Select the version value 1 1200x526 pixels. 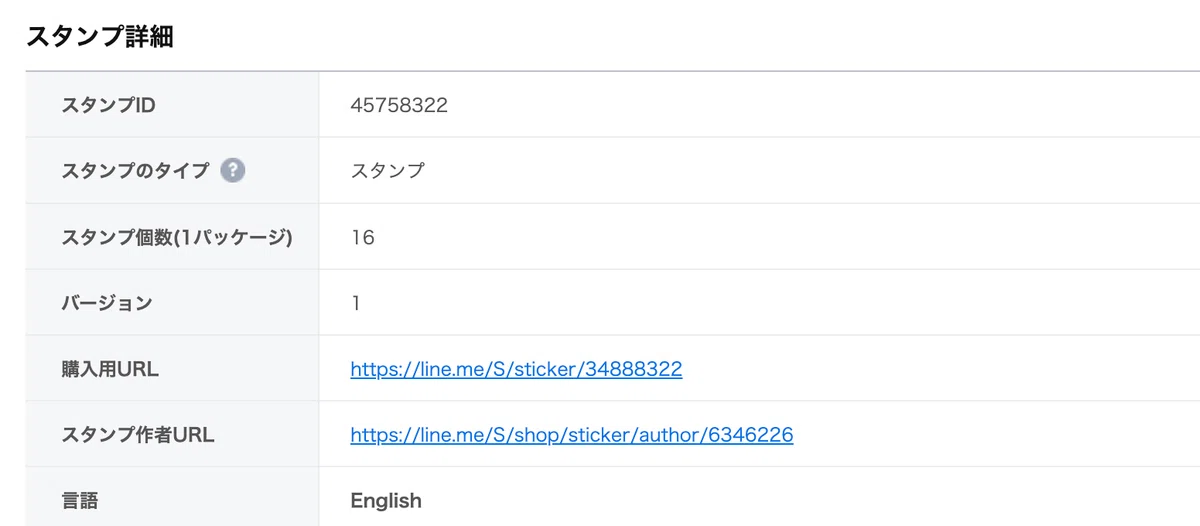(356, 303)
